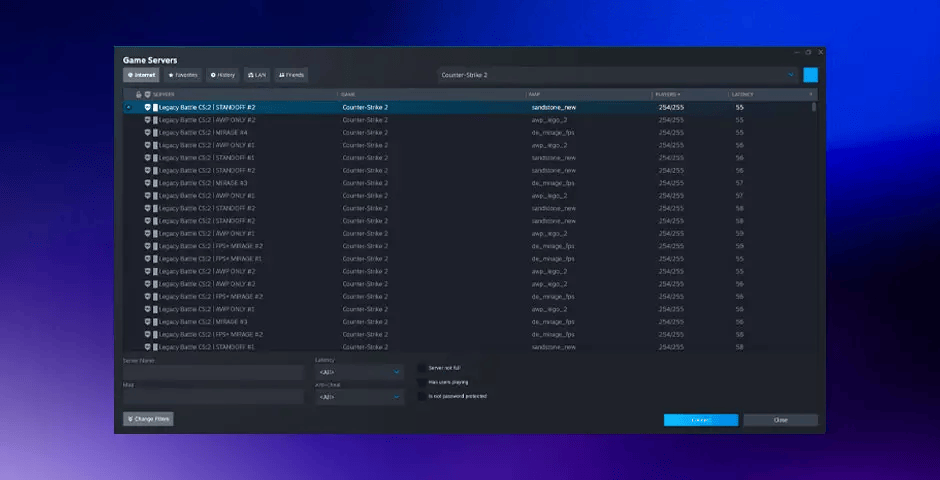Click the Close button
The image size is (940, 480).
click(x=781, y=420)
